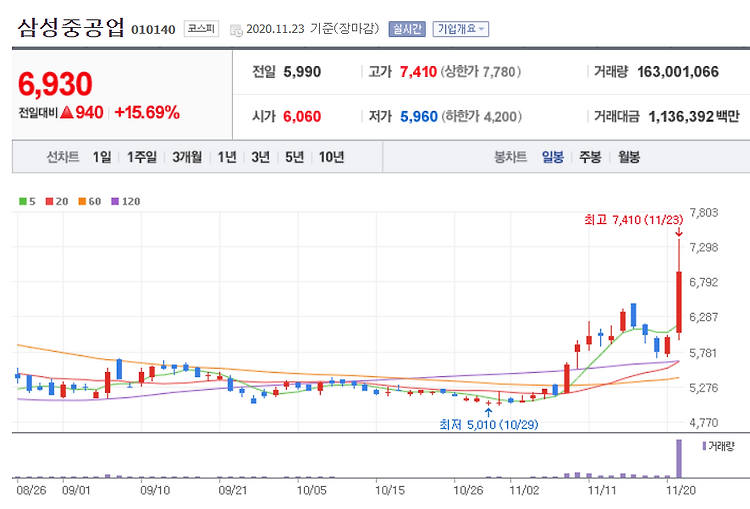Select the 5년 line chart period
This screenshot has height=509, width=750.
294,157
